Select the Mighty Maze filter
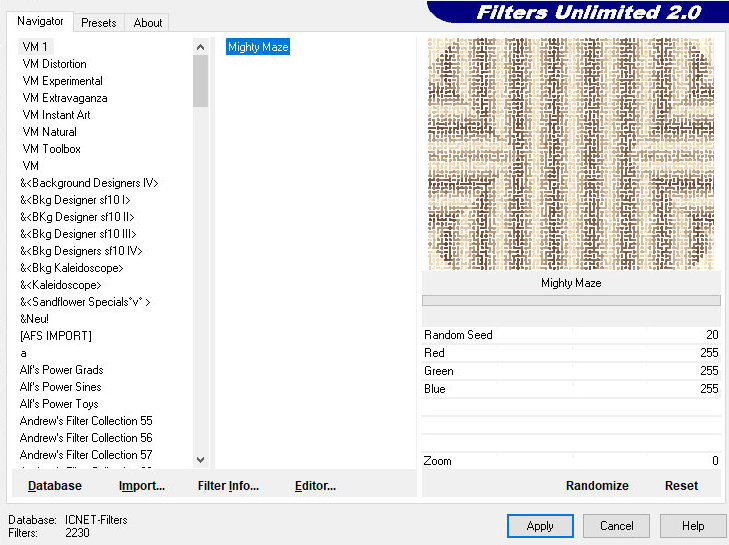 [258, 47]
